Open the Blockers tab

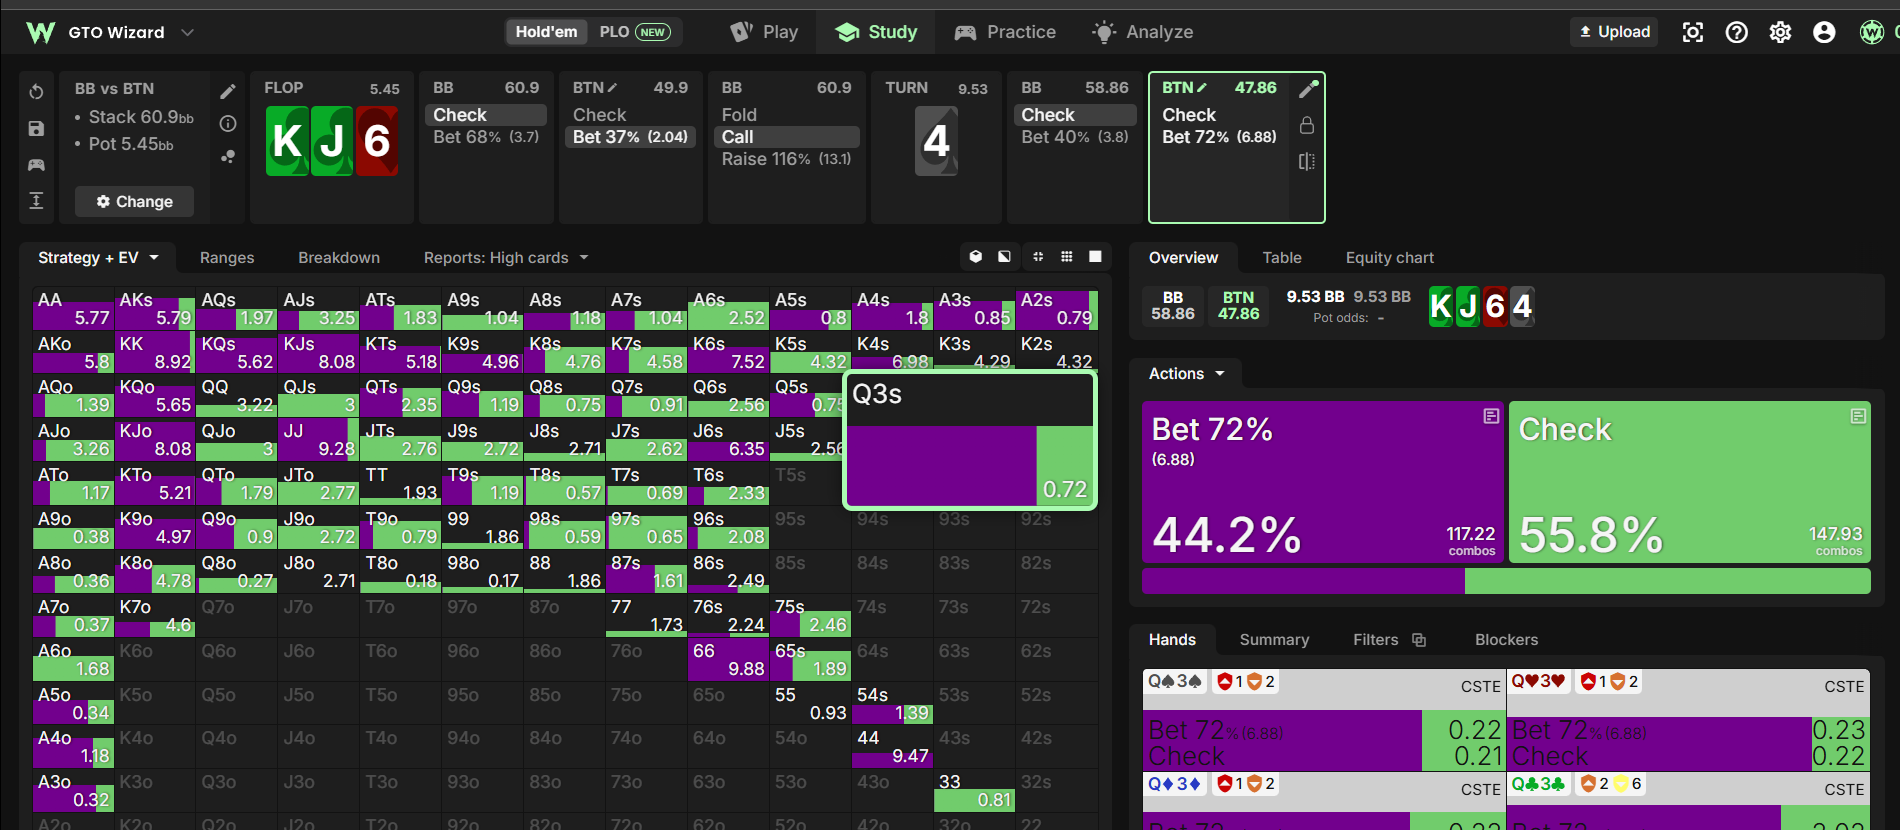click(x=1506, y=640)
